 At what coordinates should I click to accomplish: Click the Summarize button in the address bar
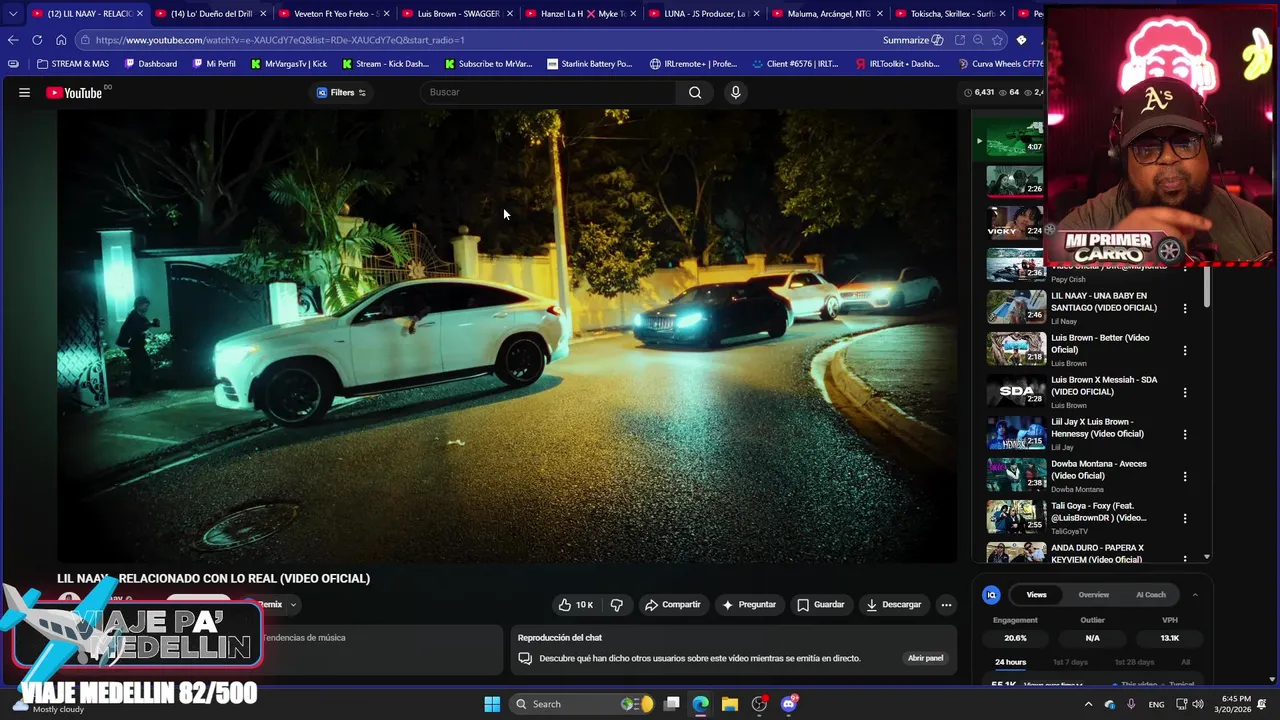[x=913, y=40]
